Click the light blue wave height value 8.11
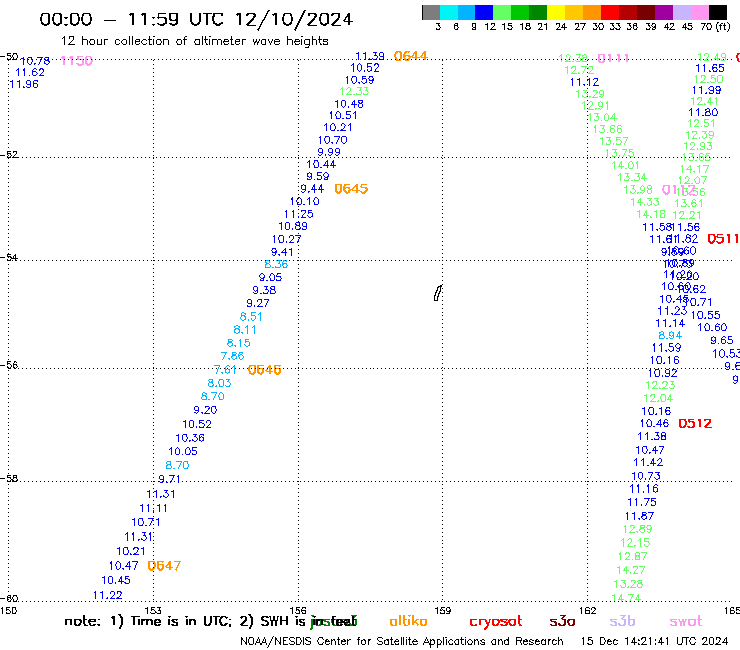Image resolution: width=740 pixels, height=650 pixels. (245, 329)
